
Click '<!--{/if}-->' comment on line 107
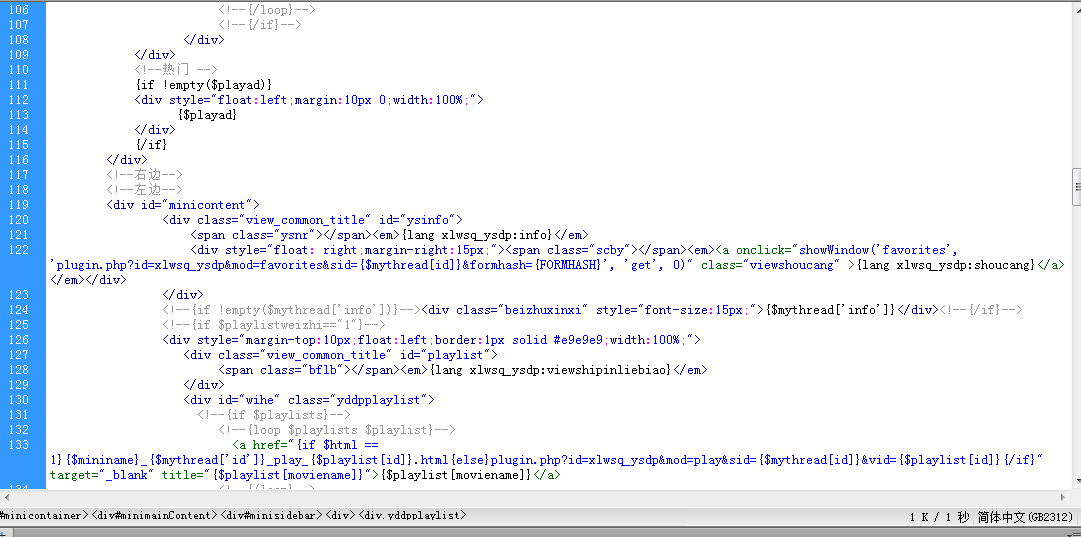260,25
